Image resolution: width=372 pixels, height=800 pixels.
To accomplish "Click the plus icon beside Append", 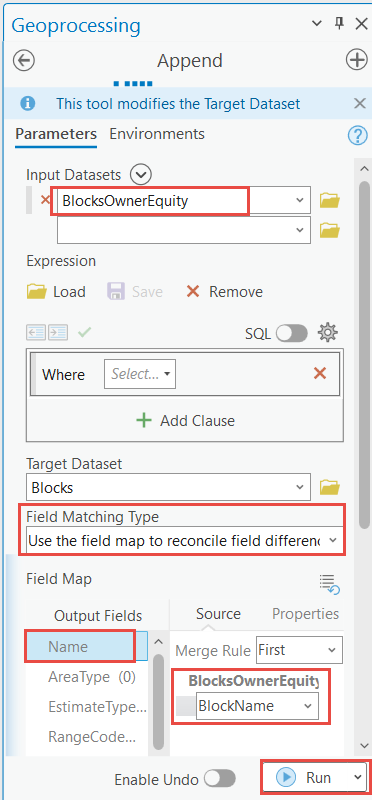I will (356, 60).
